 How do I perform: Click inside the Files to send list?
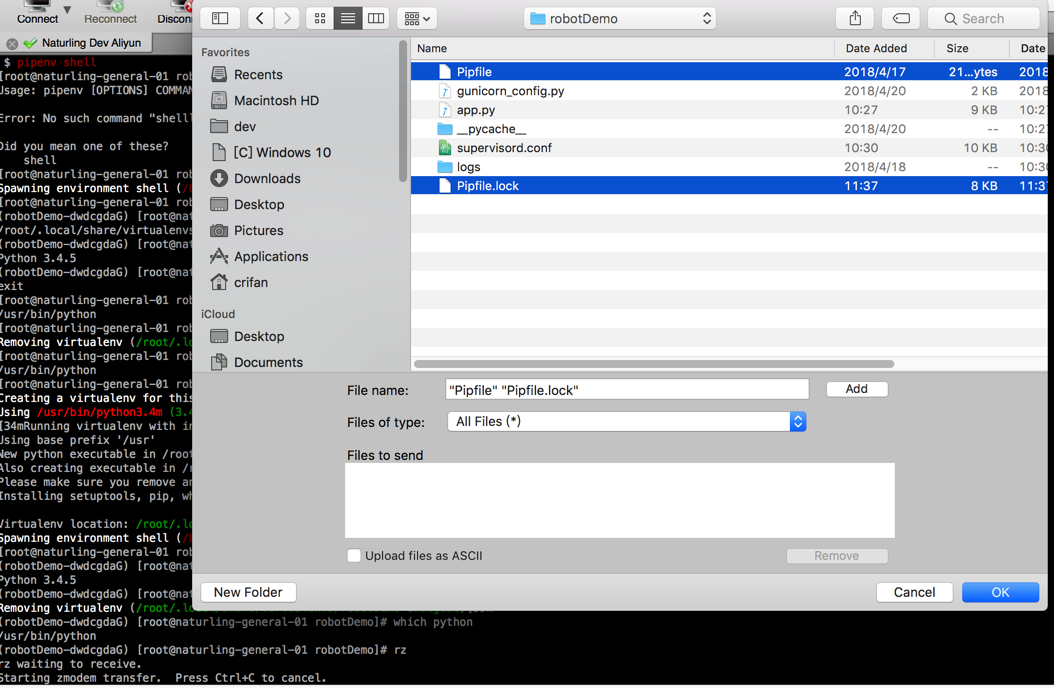tap(620, 500)
